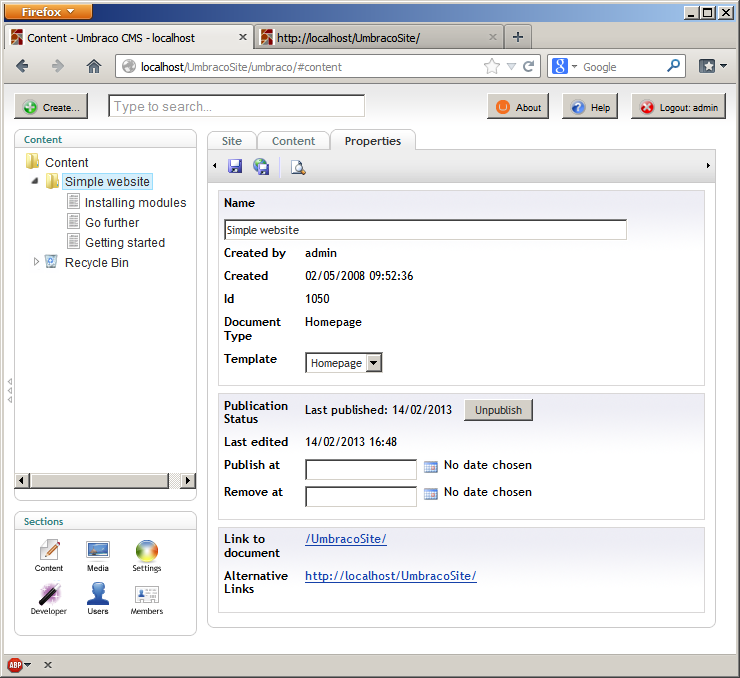740x678 pixels.
Task: Open the Users section icon
Action: click(x=98, y=599)
